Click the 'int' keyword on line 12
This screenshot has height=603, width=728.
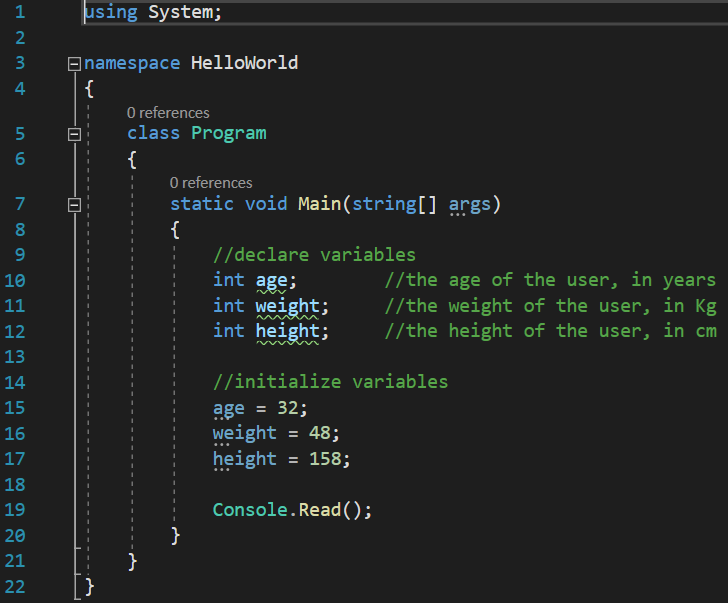(228, 331)
